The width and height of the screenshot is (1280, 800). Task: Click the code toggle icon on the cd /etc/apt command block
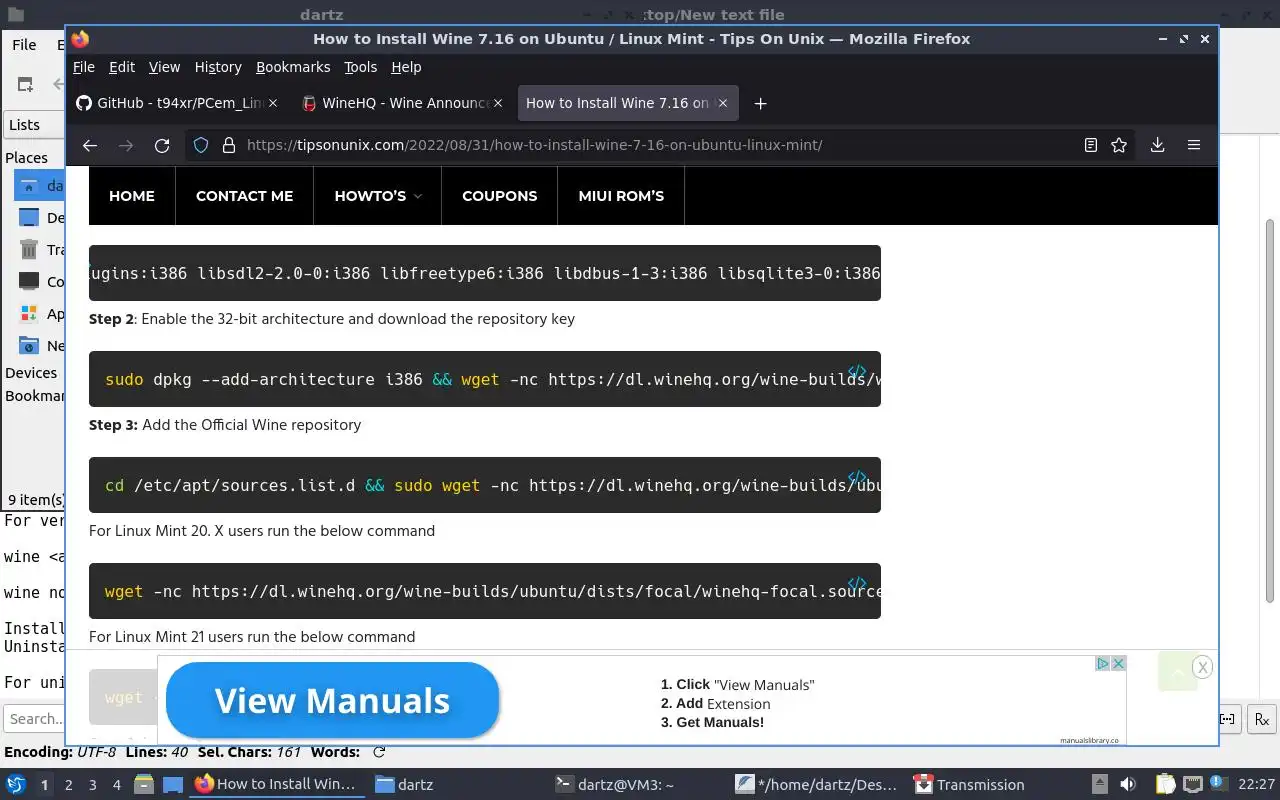coord(857,478)
